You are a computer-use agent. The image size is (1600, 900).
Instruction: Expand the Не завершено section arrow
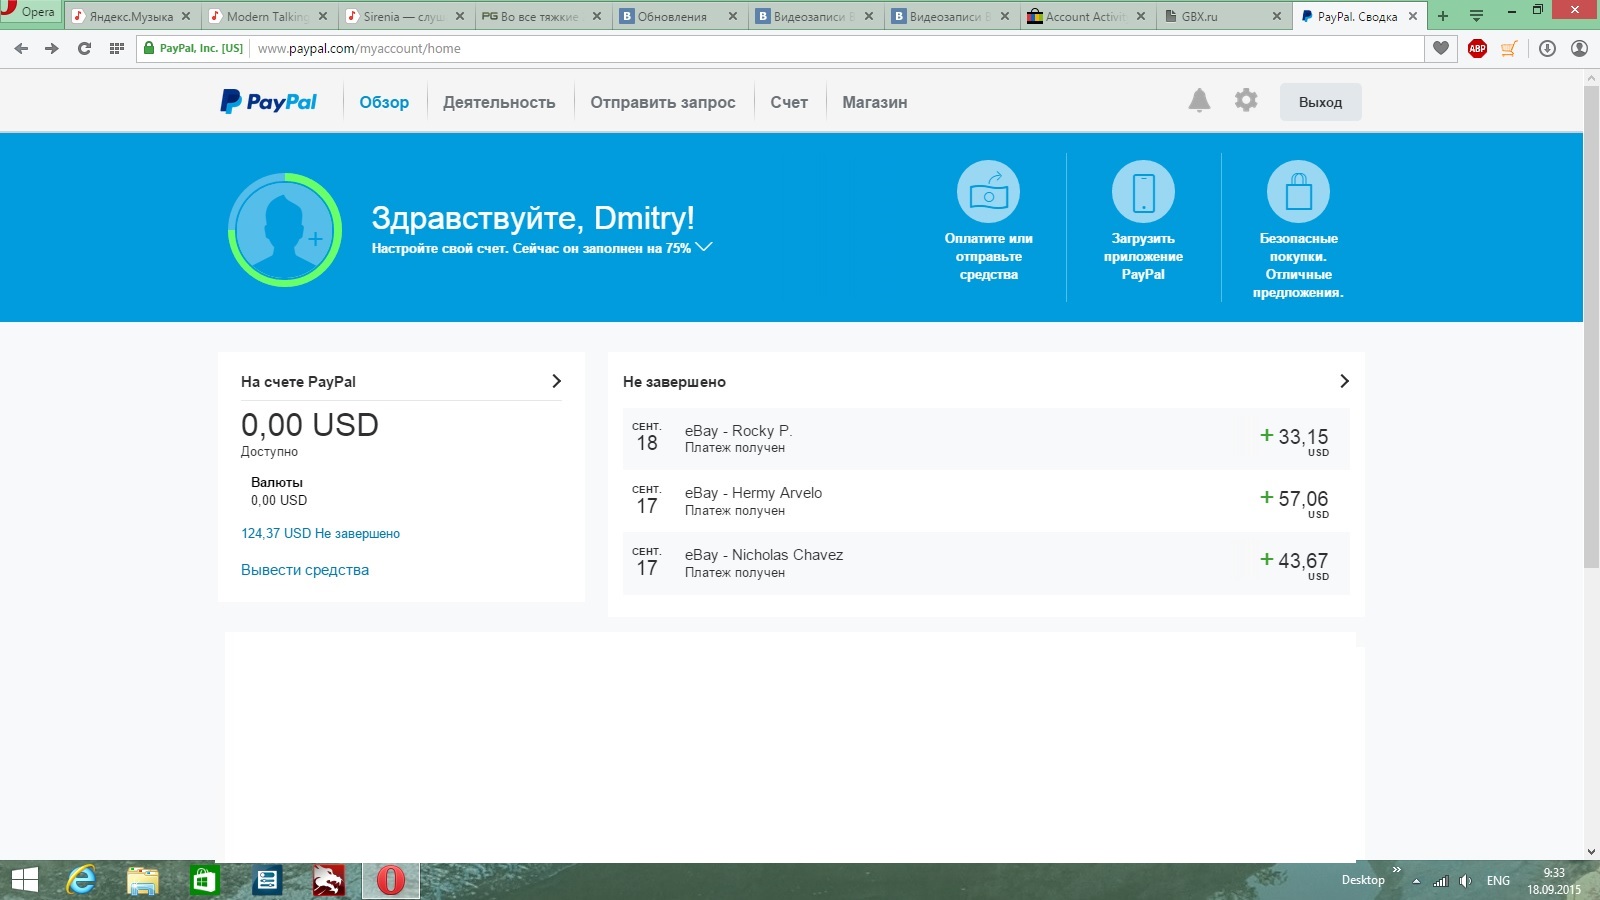coord(1344,381)
